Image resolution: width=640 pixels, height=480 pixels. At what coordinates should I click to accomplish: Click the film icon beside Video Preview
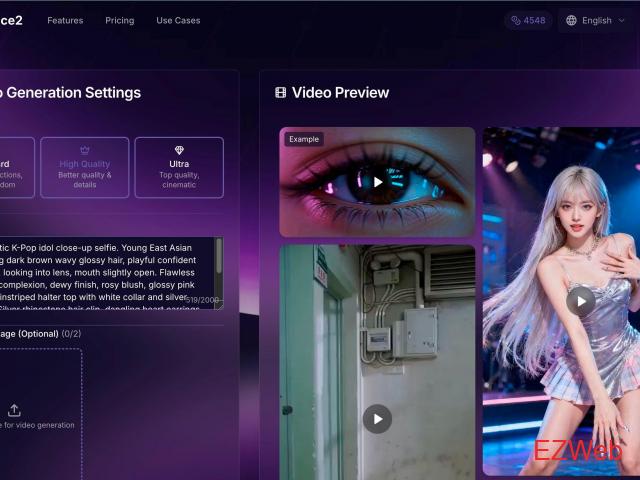[x=281, y=93]
